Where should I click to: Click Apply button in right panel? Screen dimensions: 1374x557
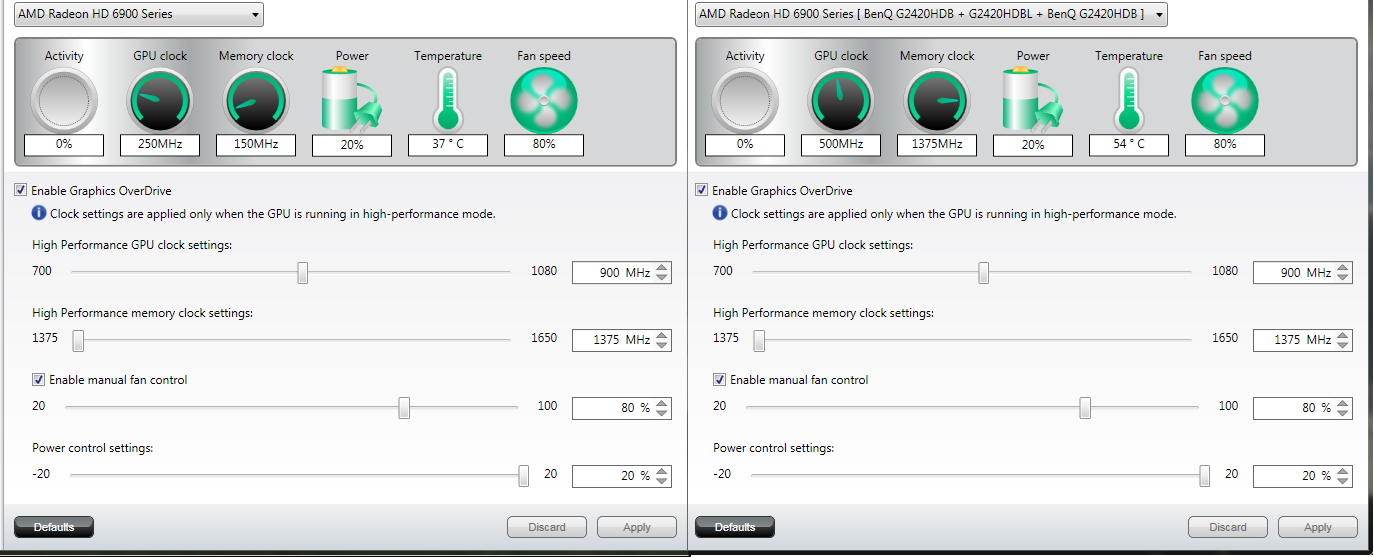[x=1318, y=527]
